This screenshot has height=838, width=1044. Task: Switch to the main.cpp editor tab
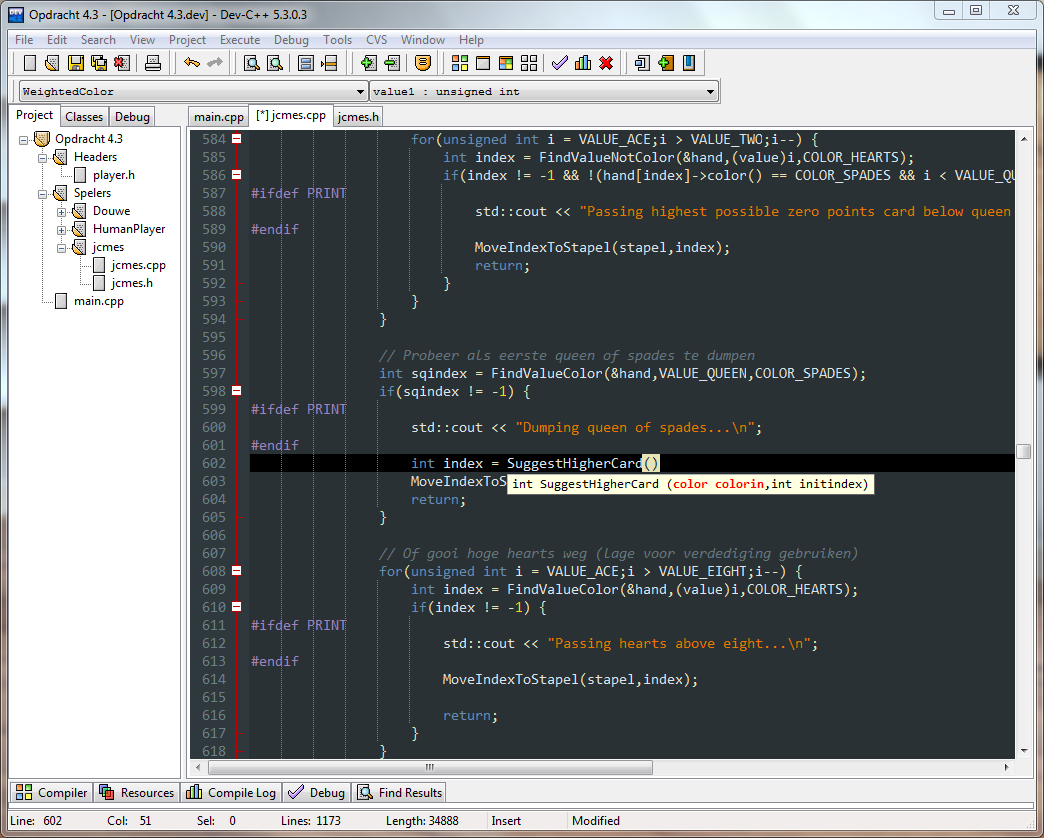218,116
